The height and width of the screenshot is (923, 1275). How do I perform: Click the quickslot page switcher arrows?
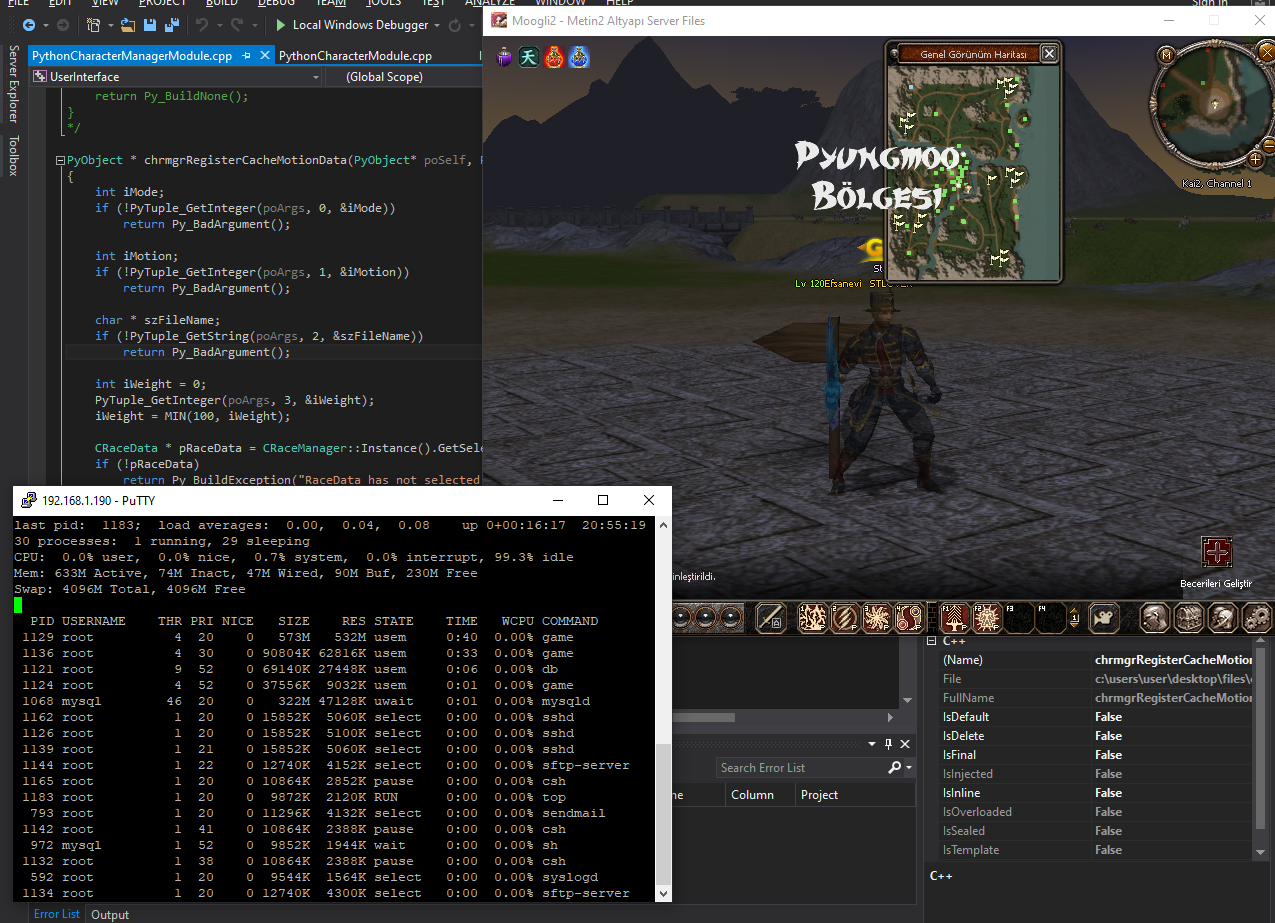(x=1074, y=618)
